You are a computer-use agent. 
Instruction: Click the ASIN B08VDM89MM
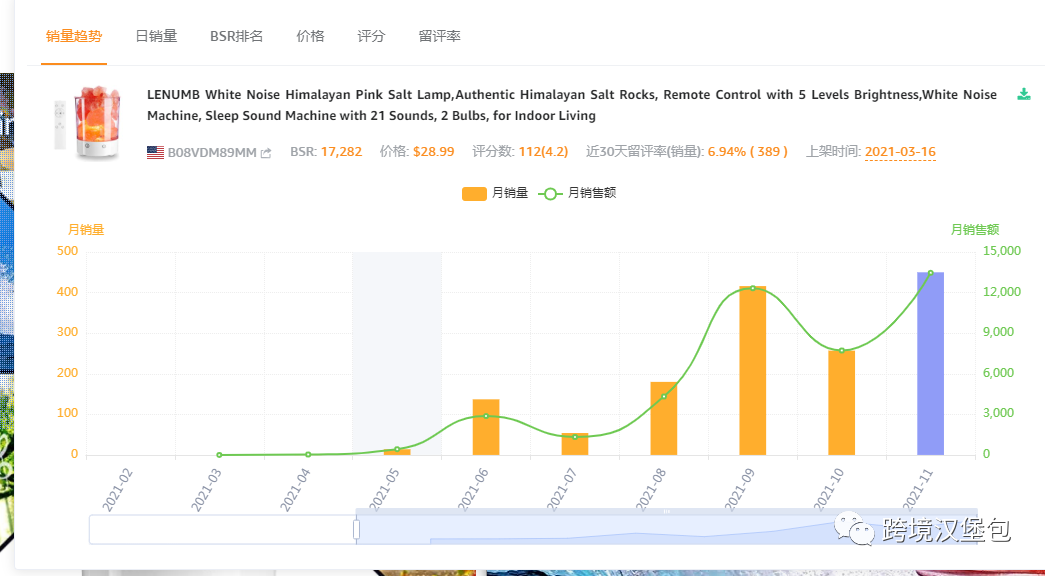(x=212, y=153)
